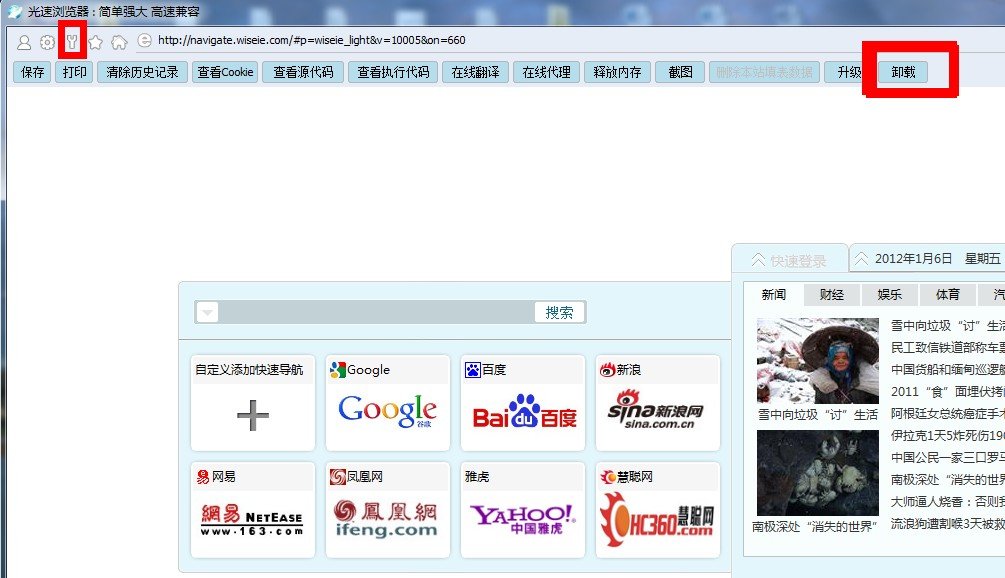Expand the search engine dropdown arrow
The height and width of the screenshot is (578, 1005).
click(206, 311)
